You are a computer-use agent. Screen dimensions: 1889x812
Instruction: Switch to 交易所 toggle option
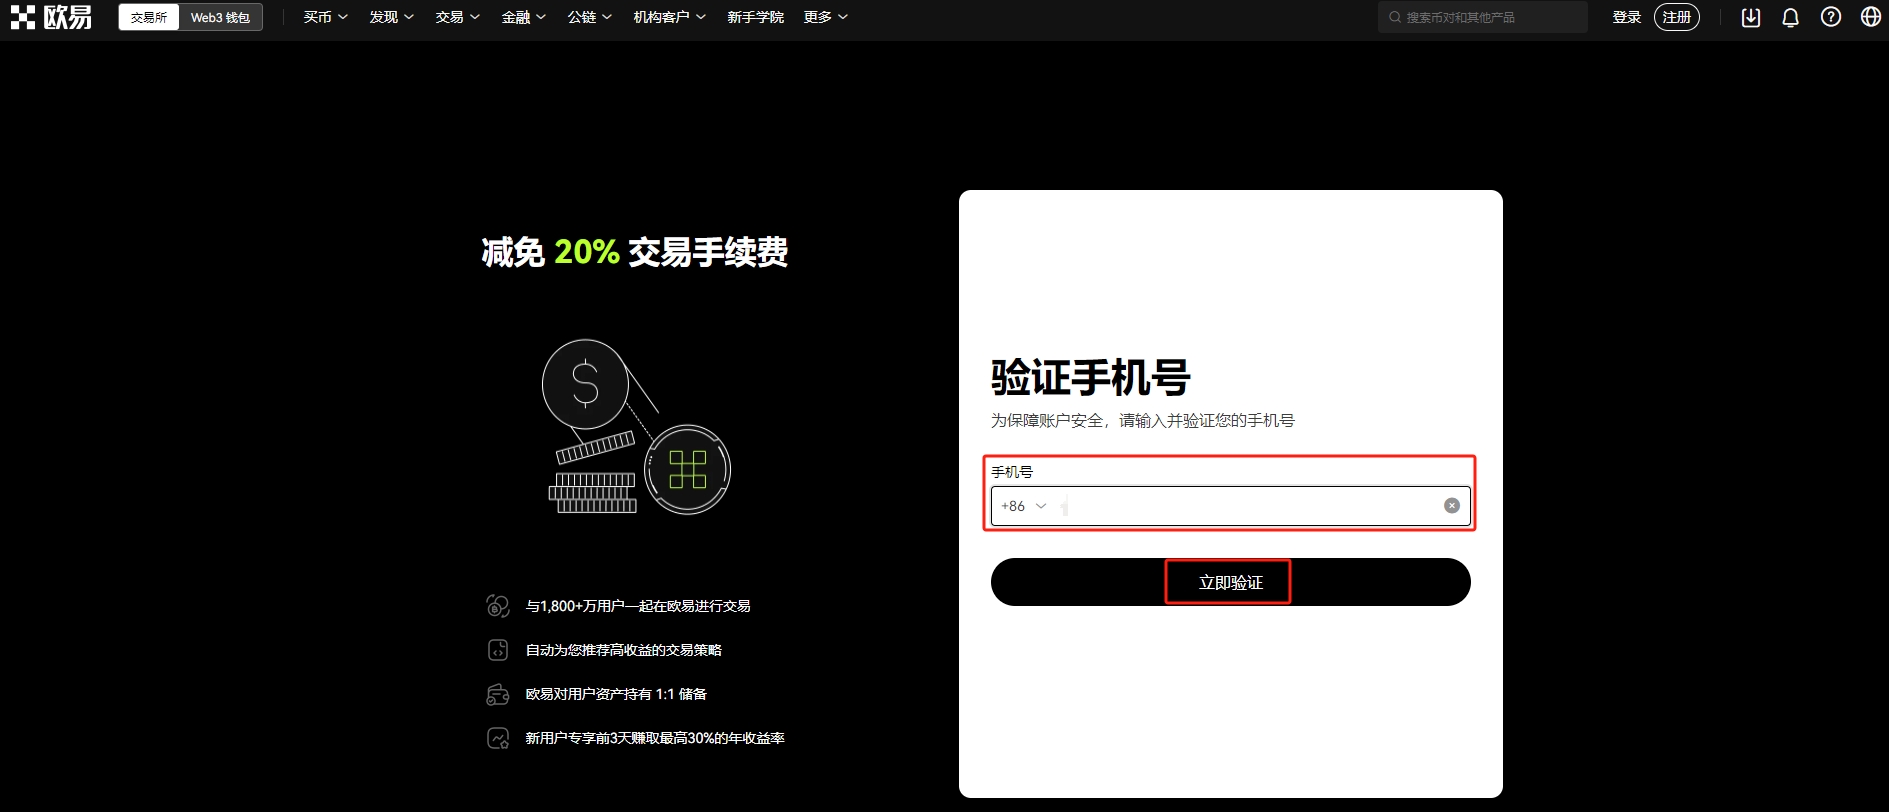click(x=149, y=17)
